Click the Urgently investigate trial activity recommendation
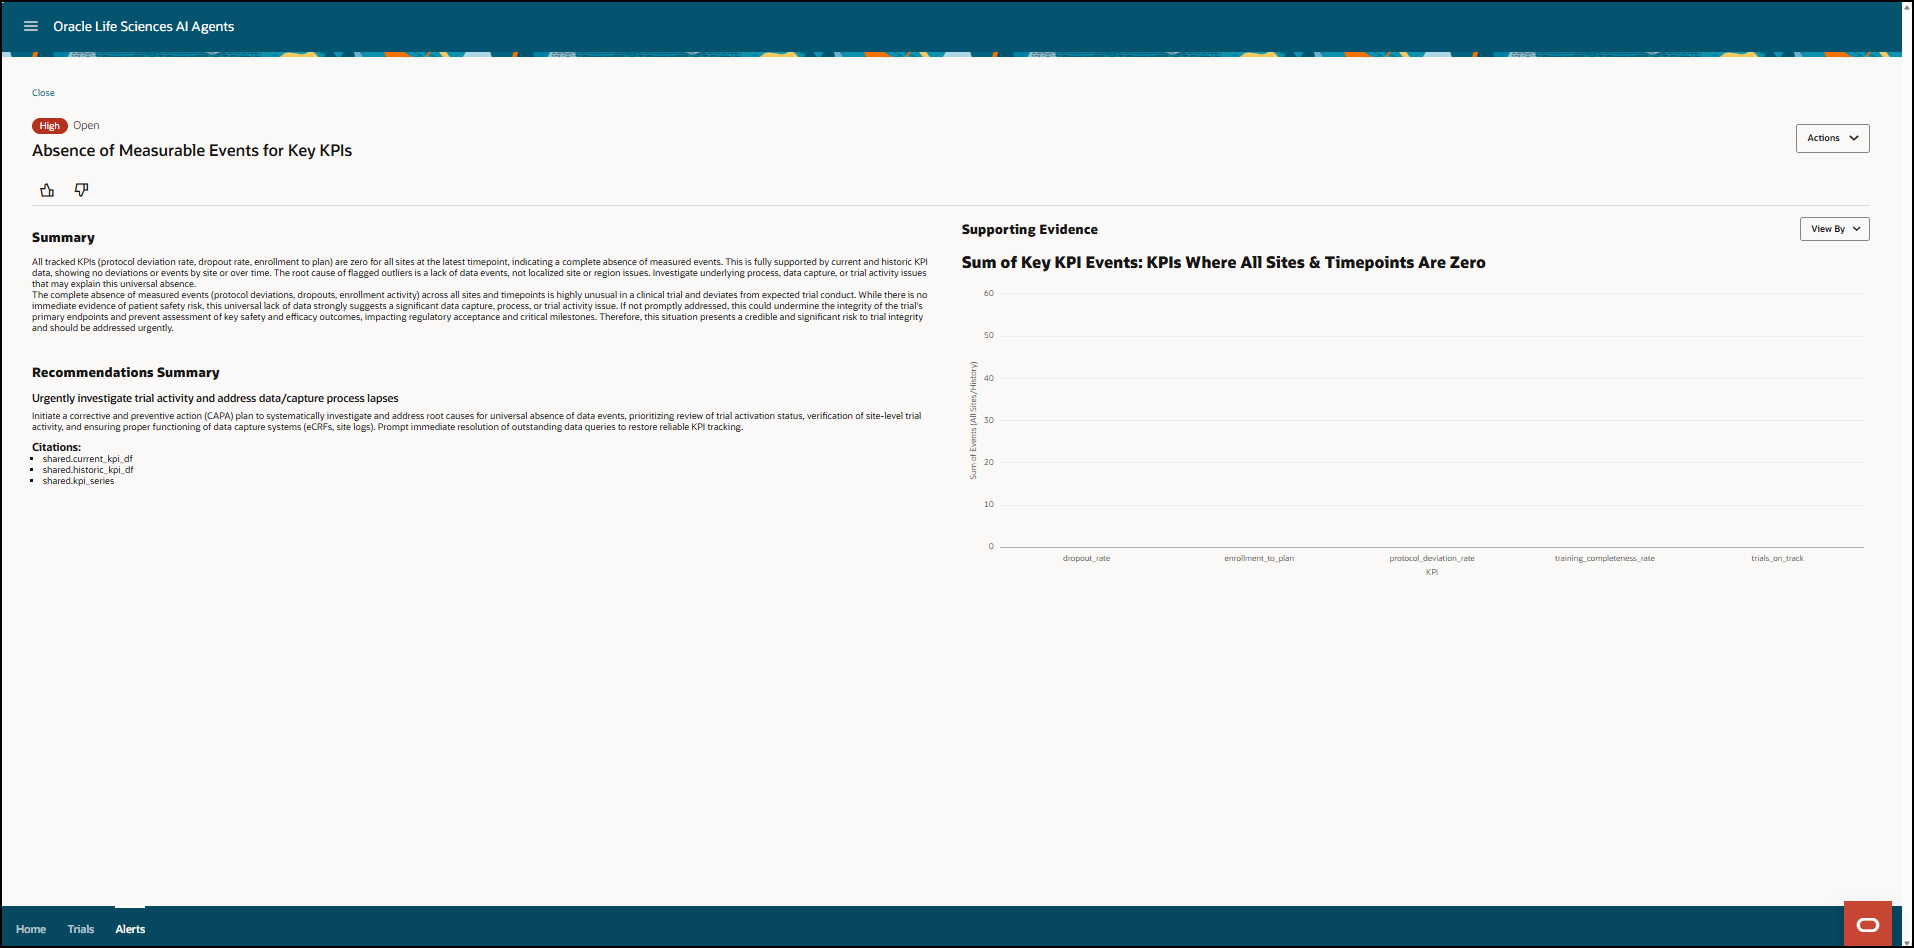 coord(215,398)
